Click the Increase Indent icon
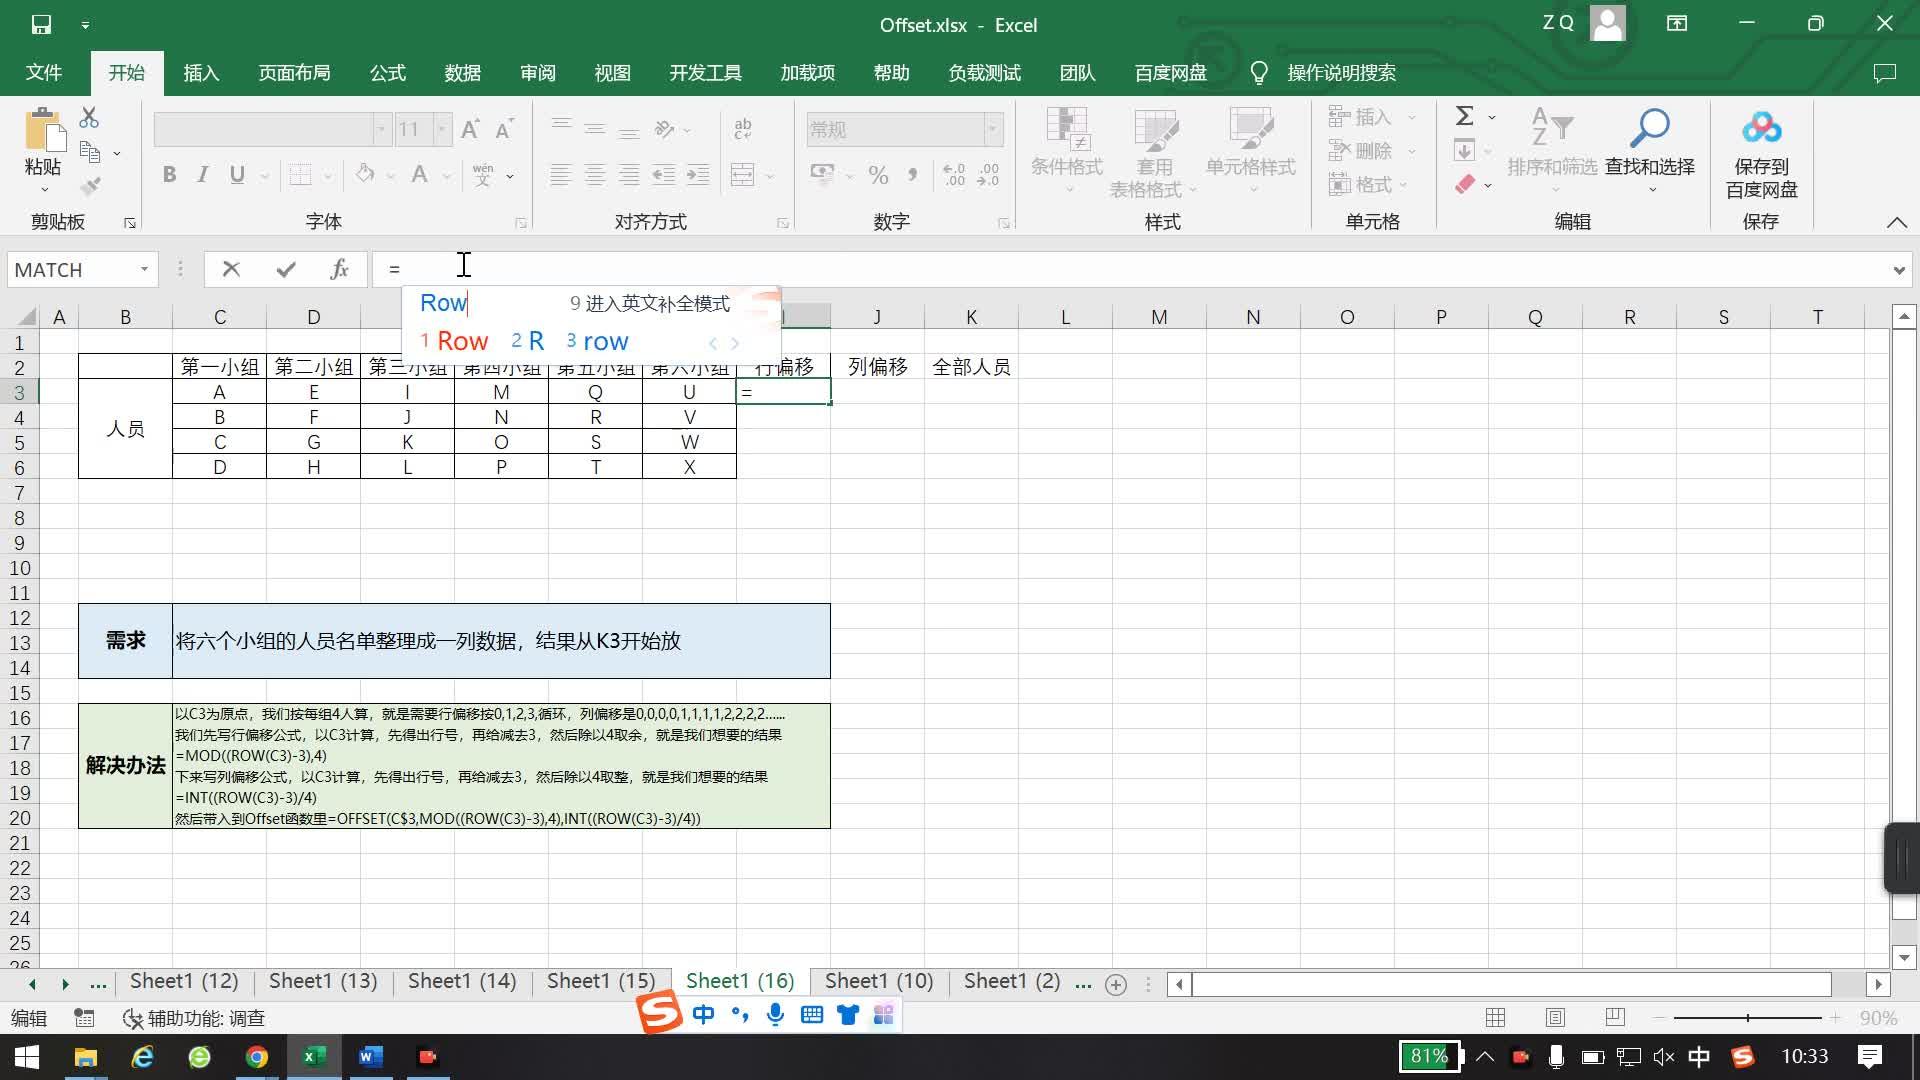1920x1080 pixels. 698,175
